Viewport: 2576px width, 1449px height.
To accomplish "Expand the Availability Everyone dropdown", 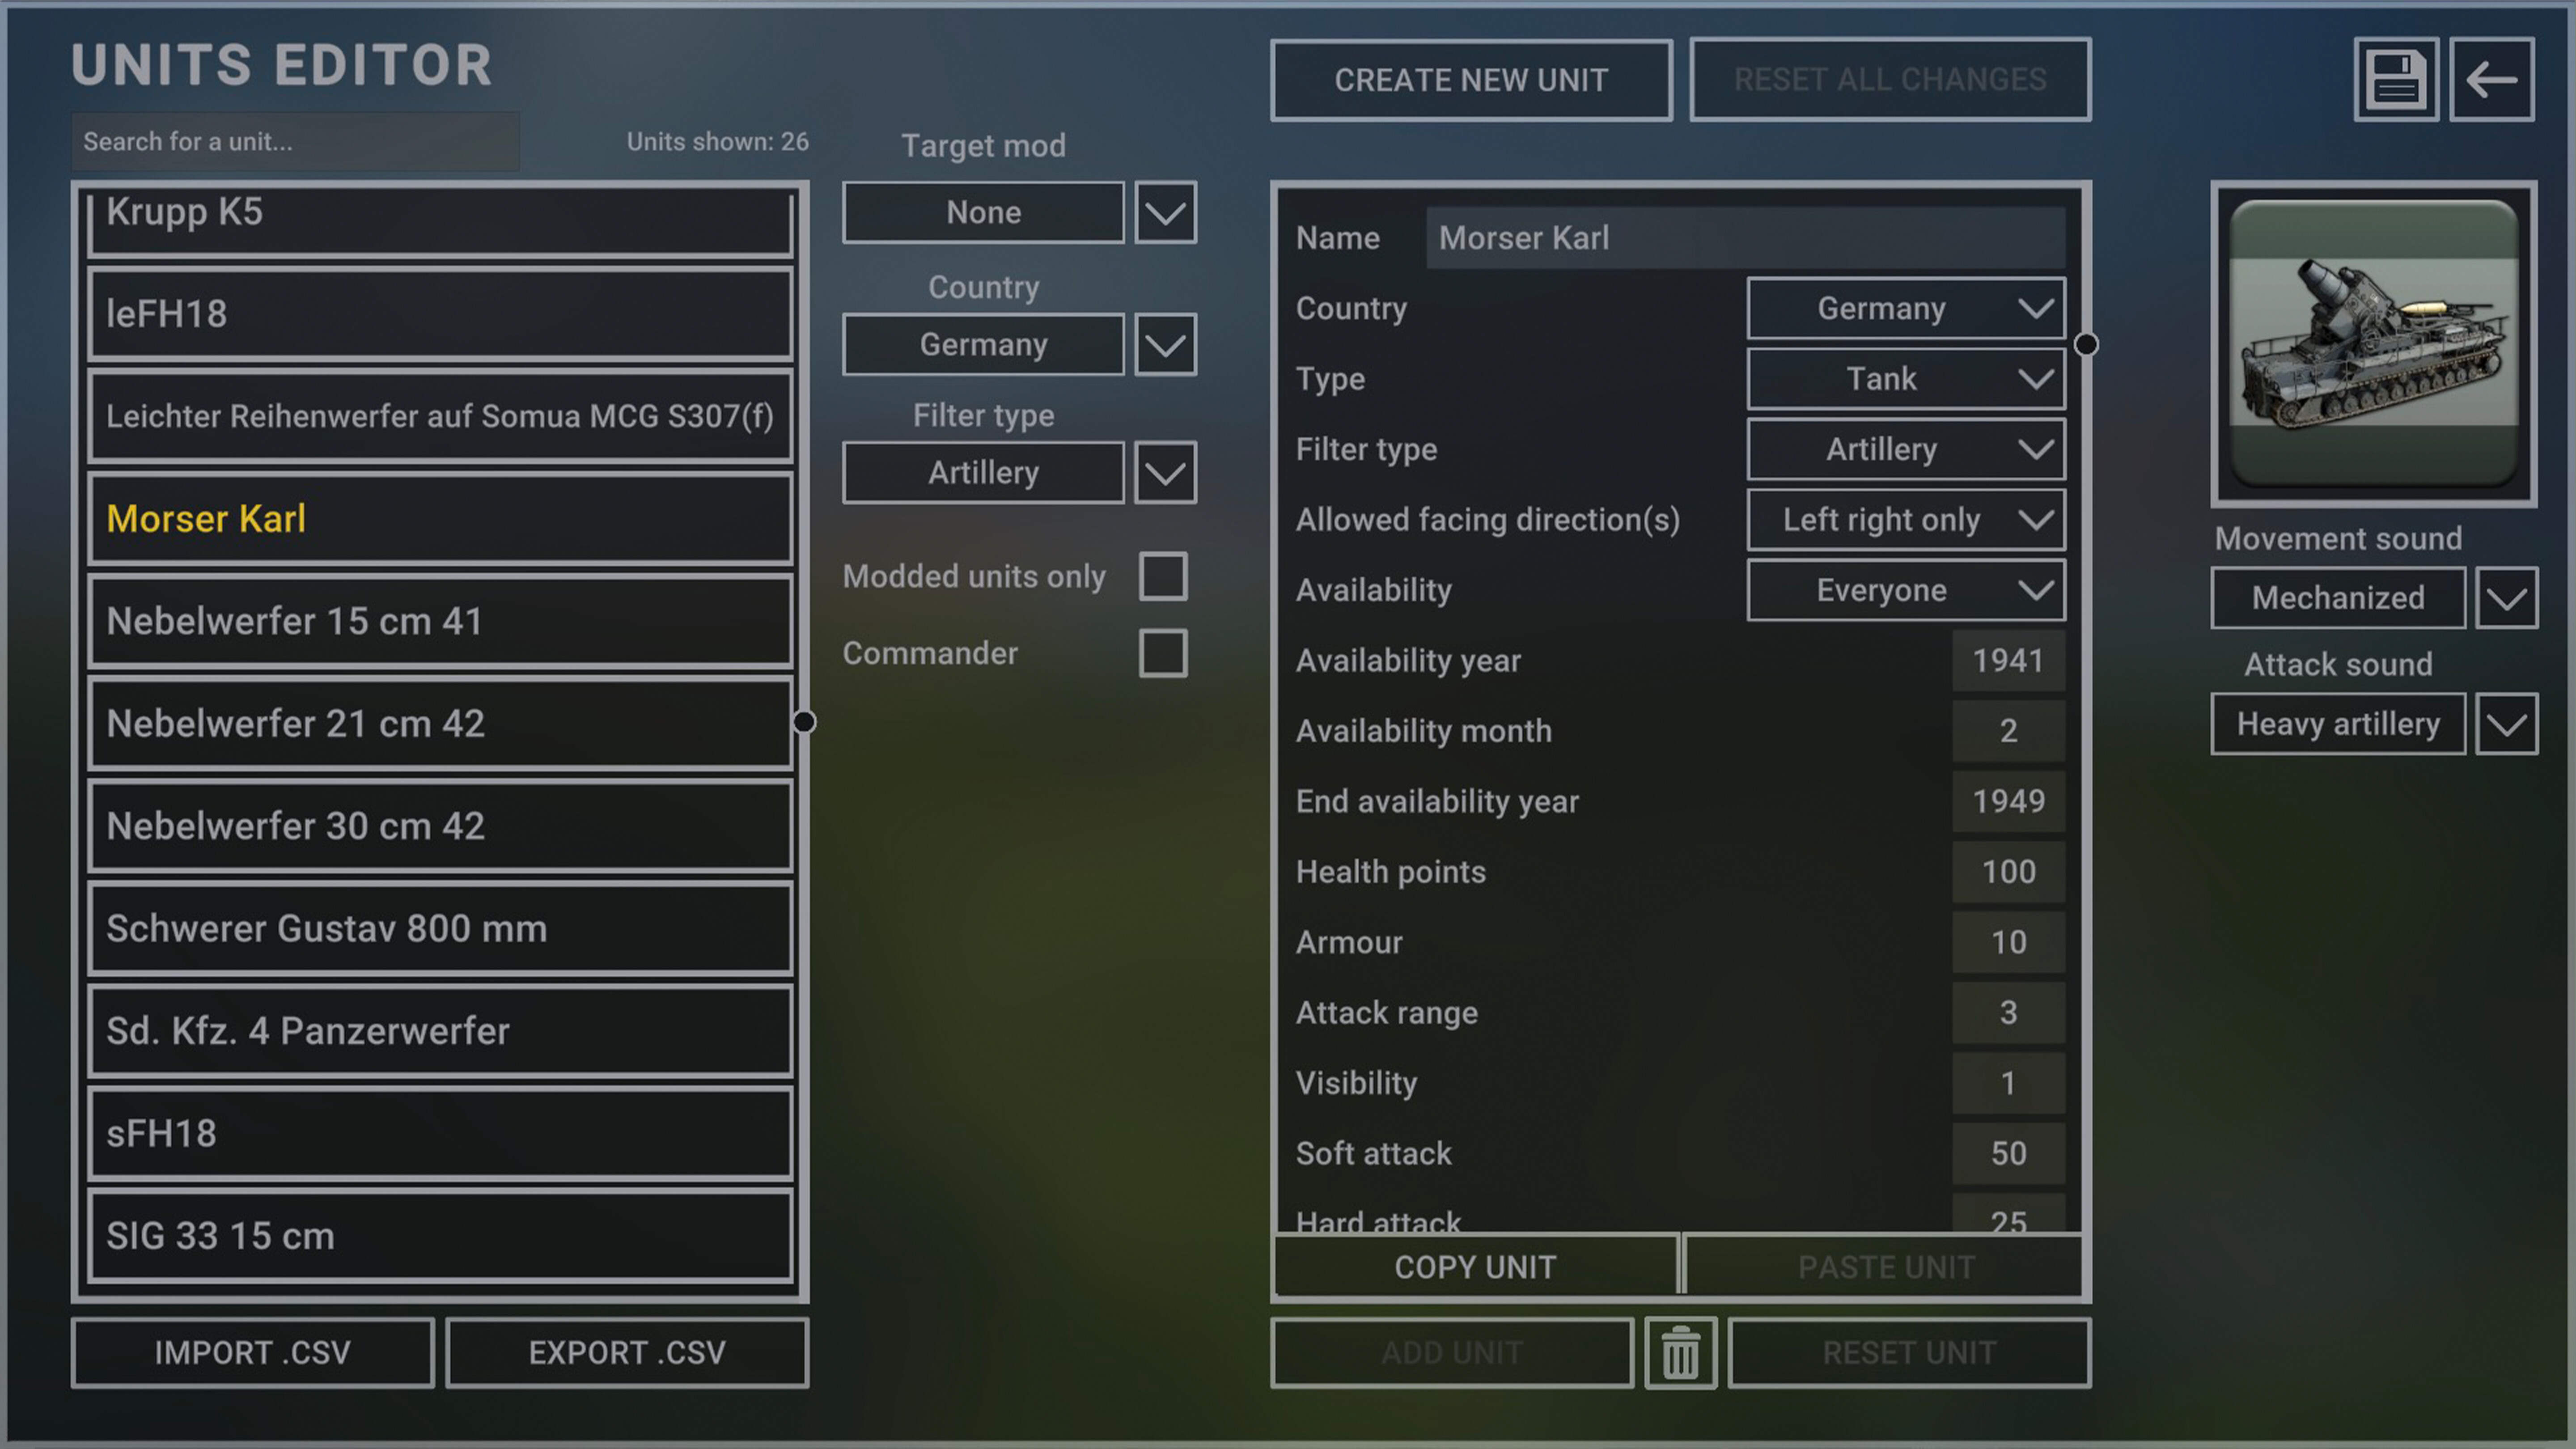I will click(x=1906, y=590).
